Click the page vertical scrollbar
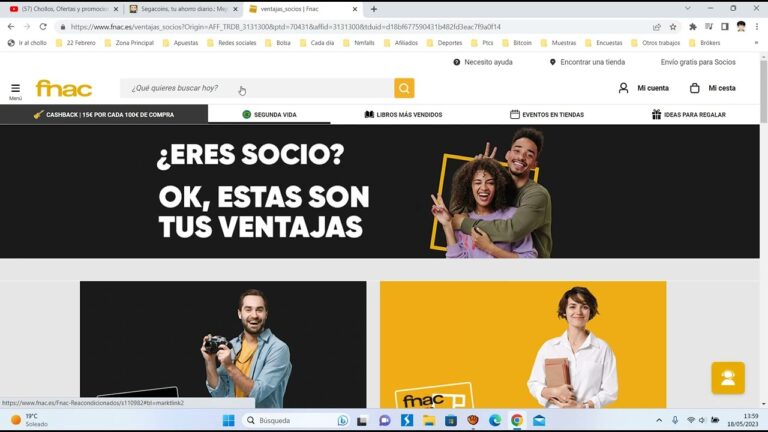This screenshot has height=432, width=768. click(x=764, y=91)
